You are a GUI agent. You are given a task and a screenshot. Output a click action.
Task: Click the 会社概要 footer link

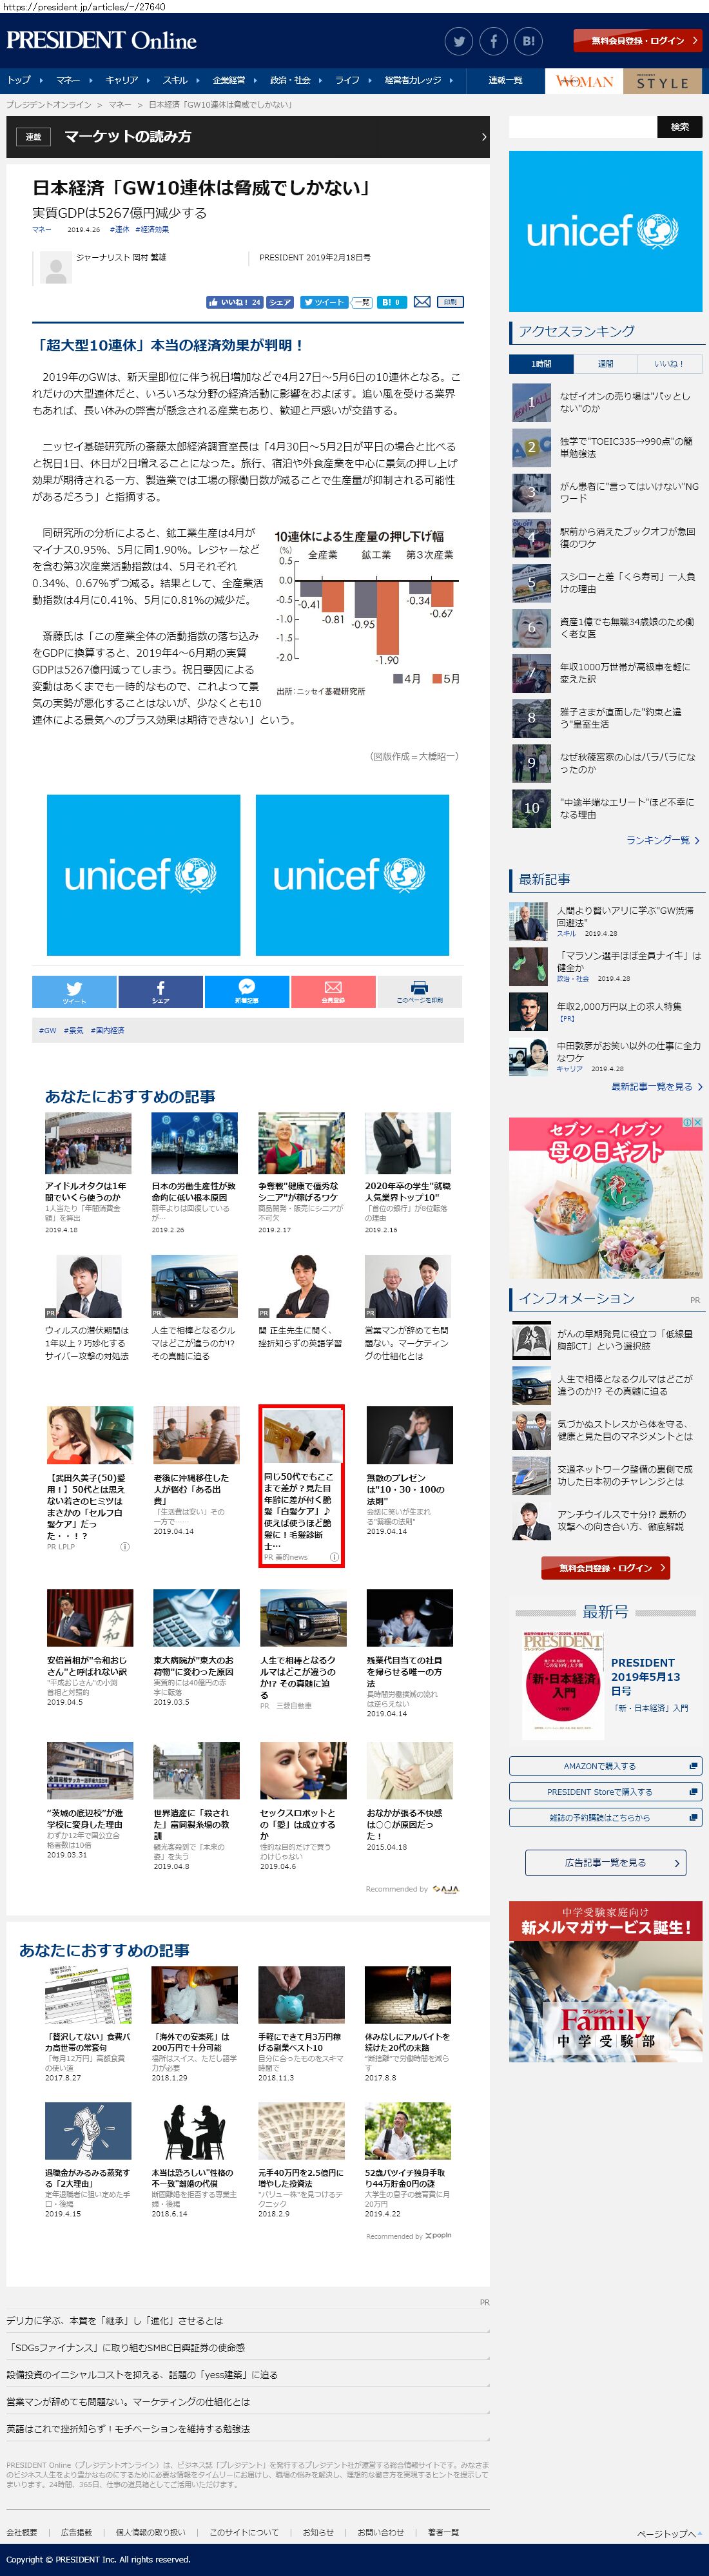point(22,2532)
